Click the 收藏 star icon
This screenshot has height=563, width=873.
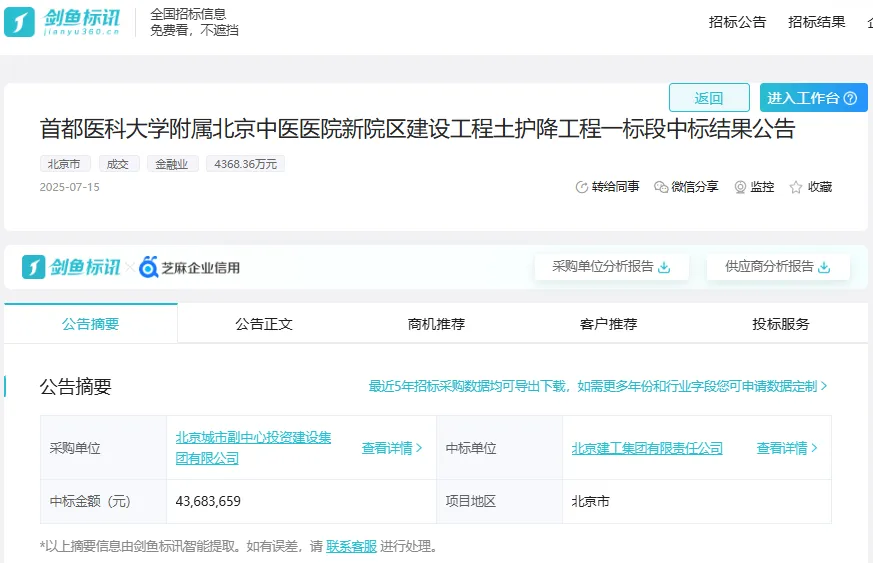click(796, 187)
